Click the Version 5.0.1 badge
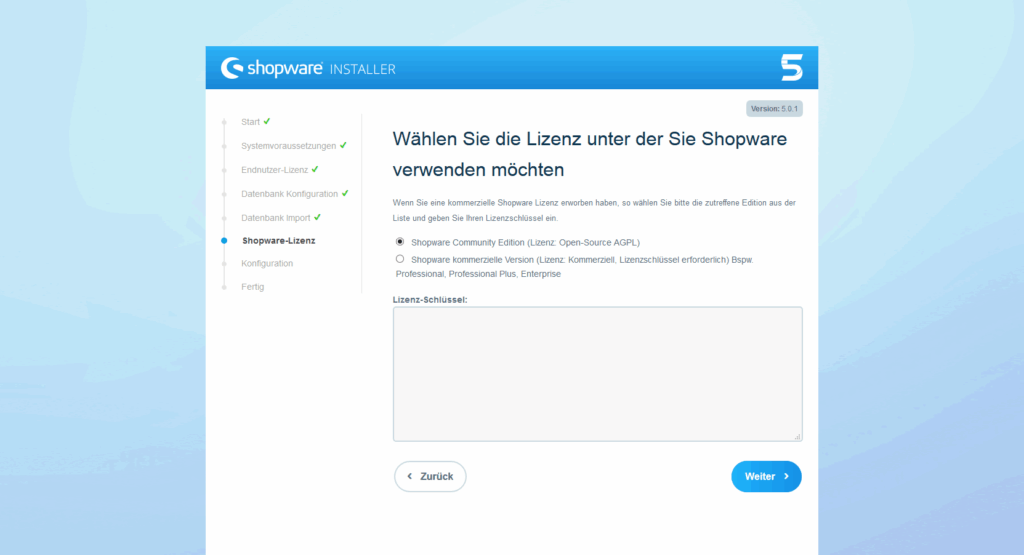 [774, 109]
